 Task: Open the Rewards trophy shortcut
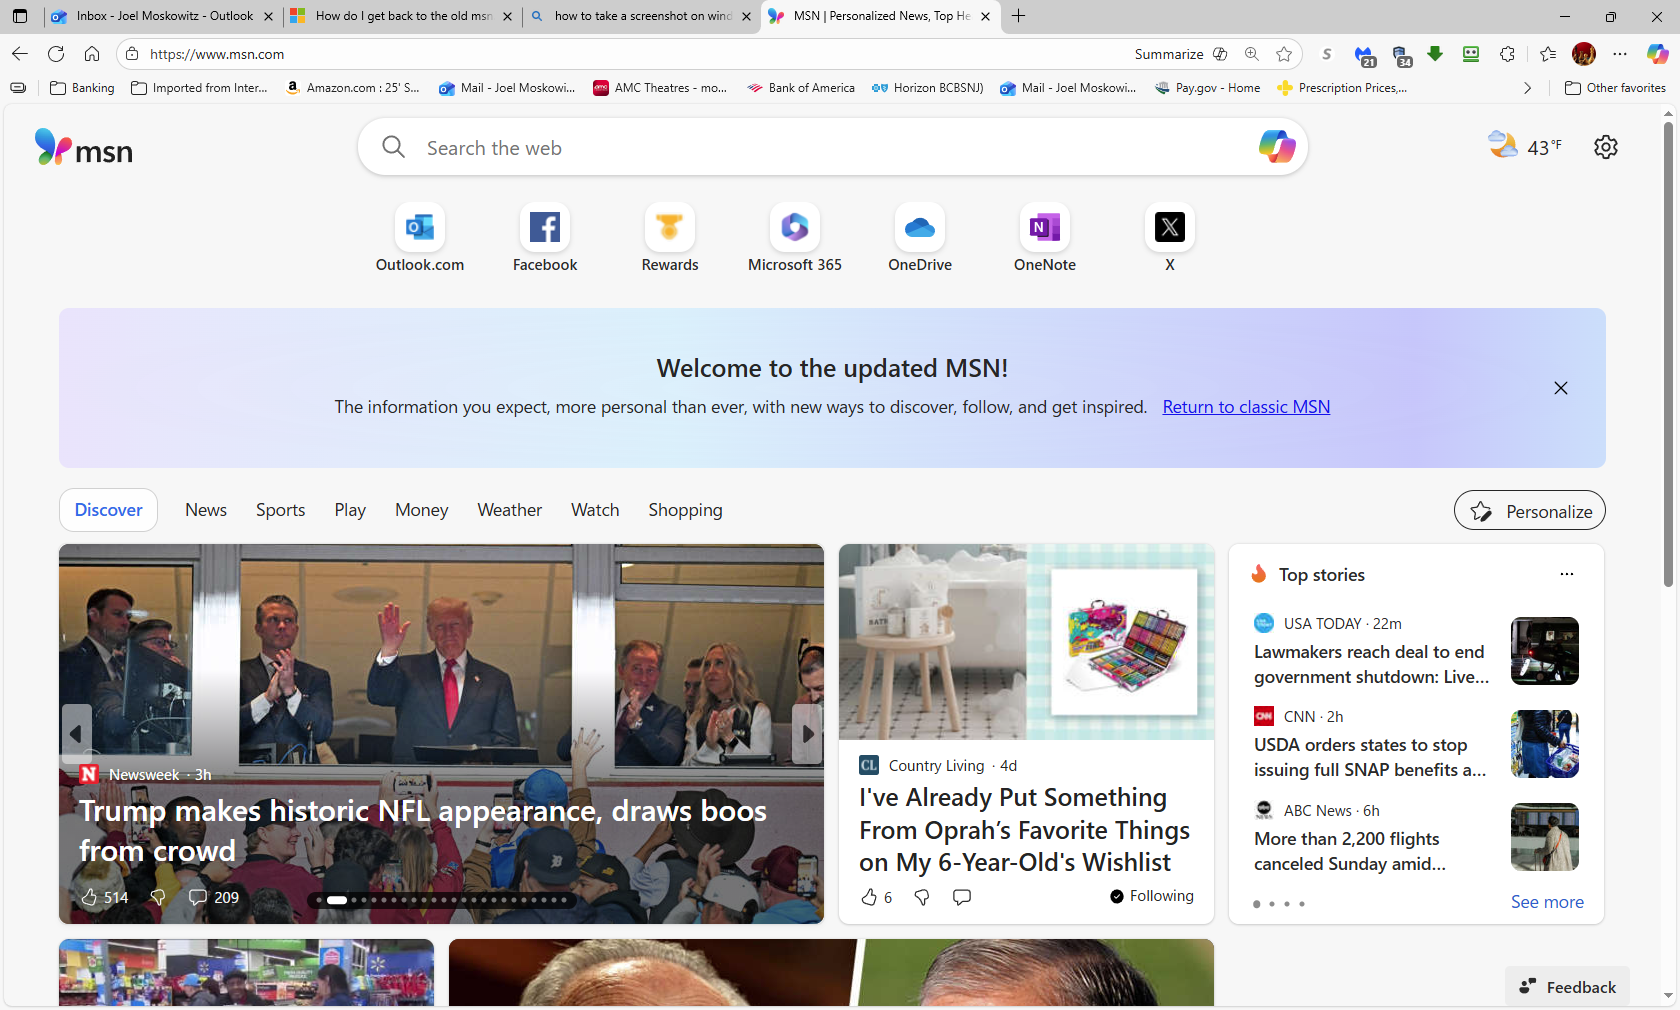point(670,228)
